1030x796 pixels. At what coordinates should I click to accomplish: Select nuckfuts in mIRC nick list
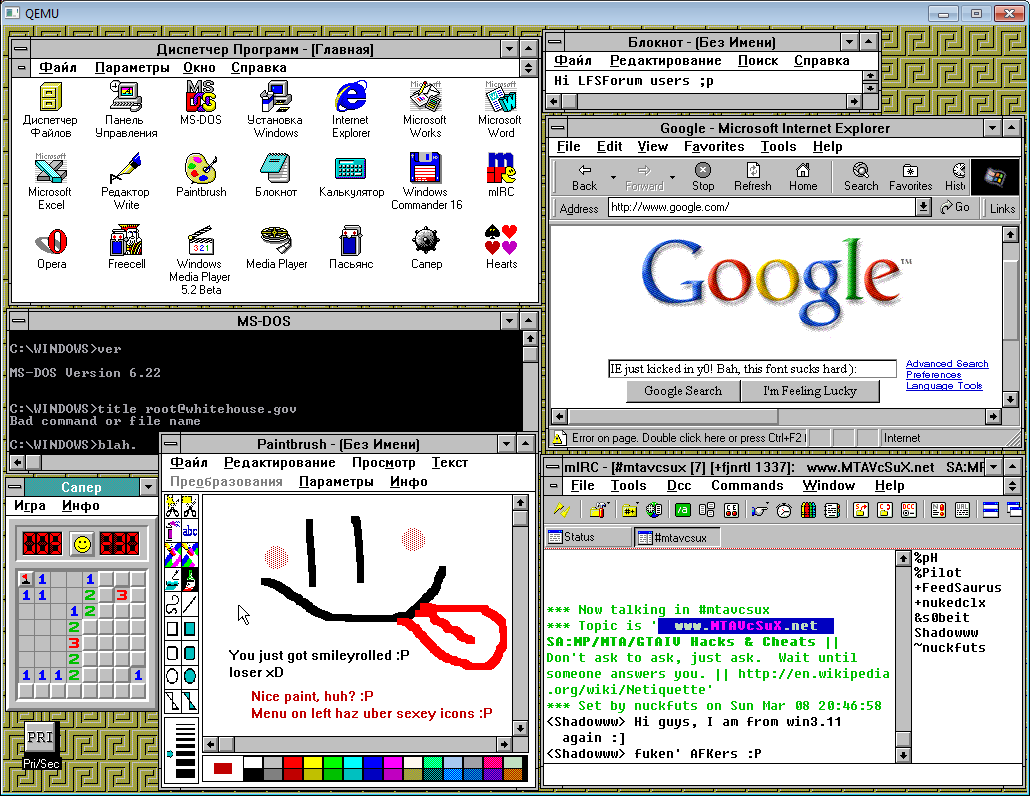pyautogui.click(x=950, y=648)
